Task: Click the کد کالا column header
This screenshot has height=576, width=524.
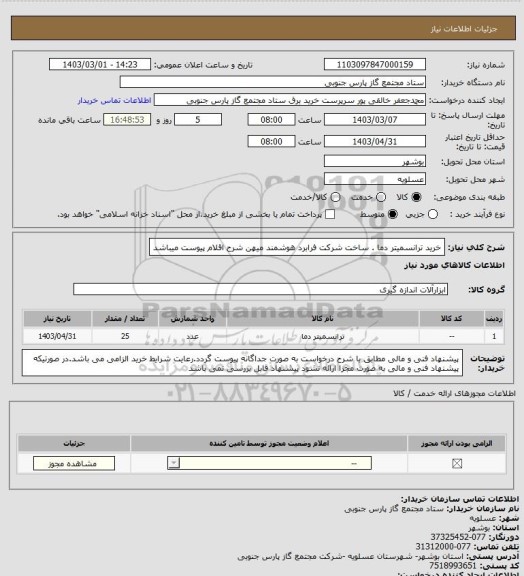Action: tap(452, 318)
